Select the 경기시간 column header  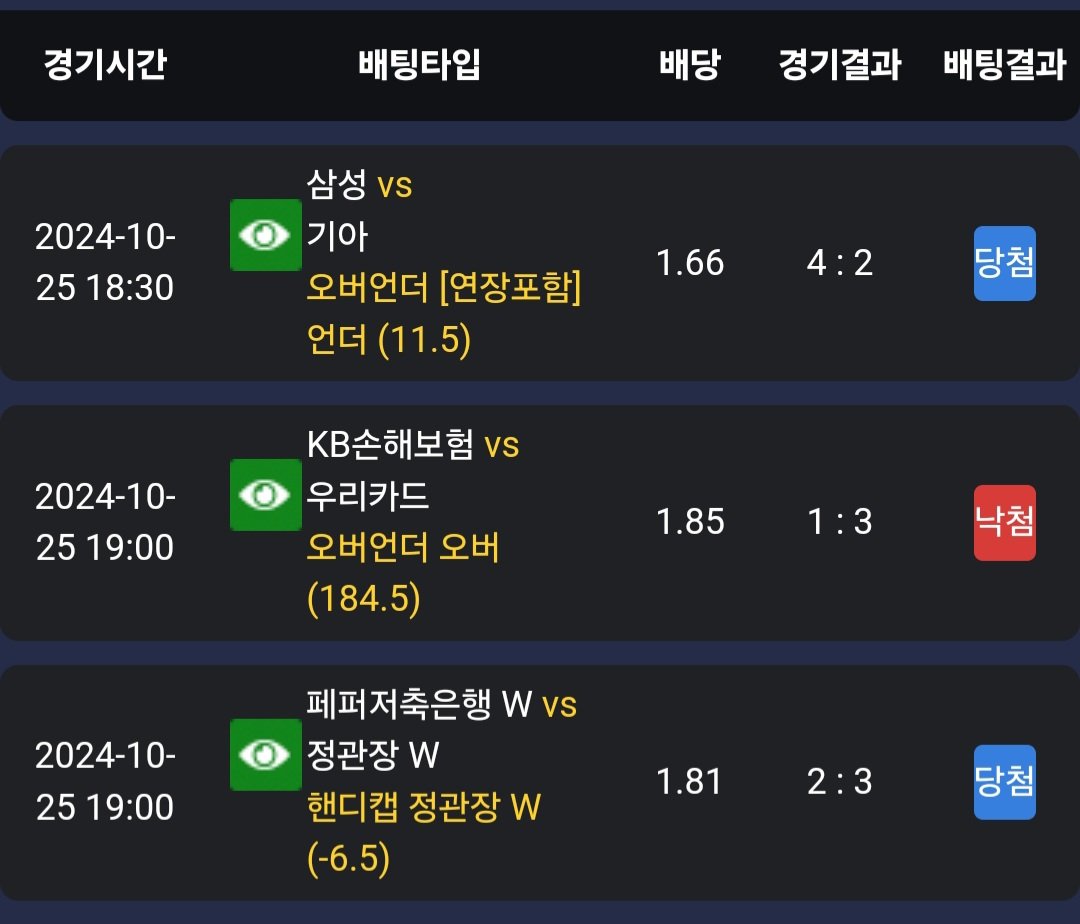(x=105, y=65)
